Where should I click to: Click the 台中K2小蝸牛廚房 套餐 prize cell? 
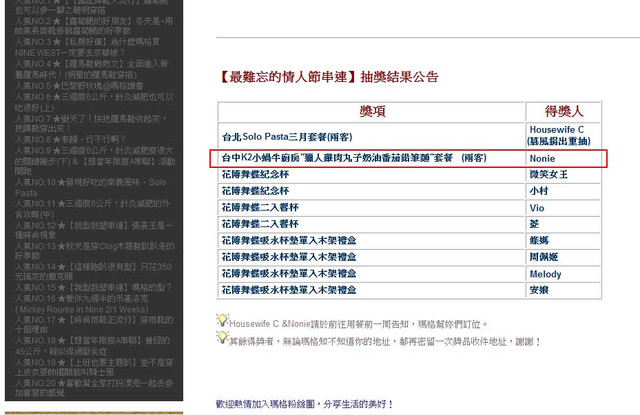click(x=371, y=158)
